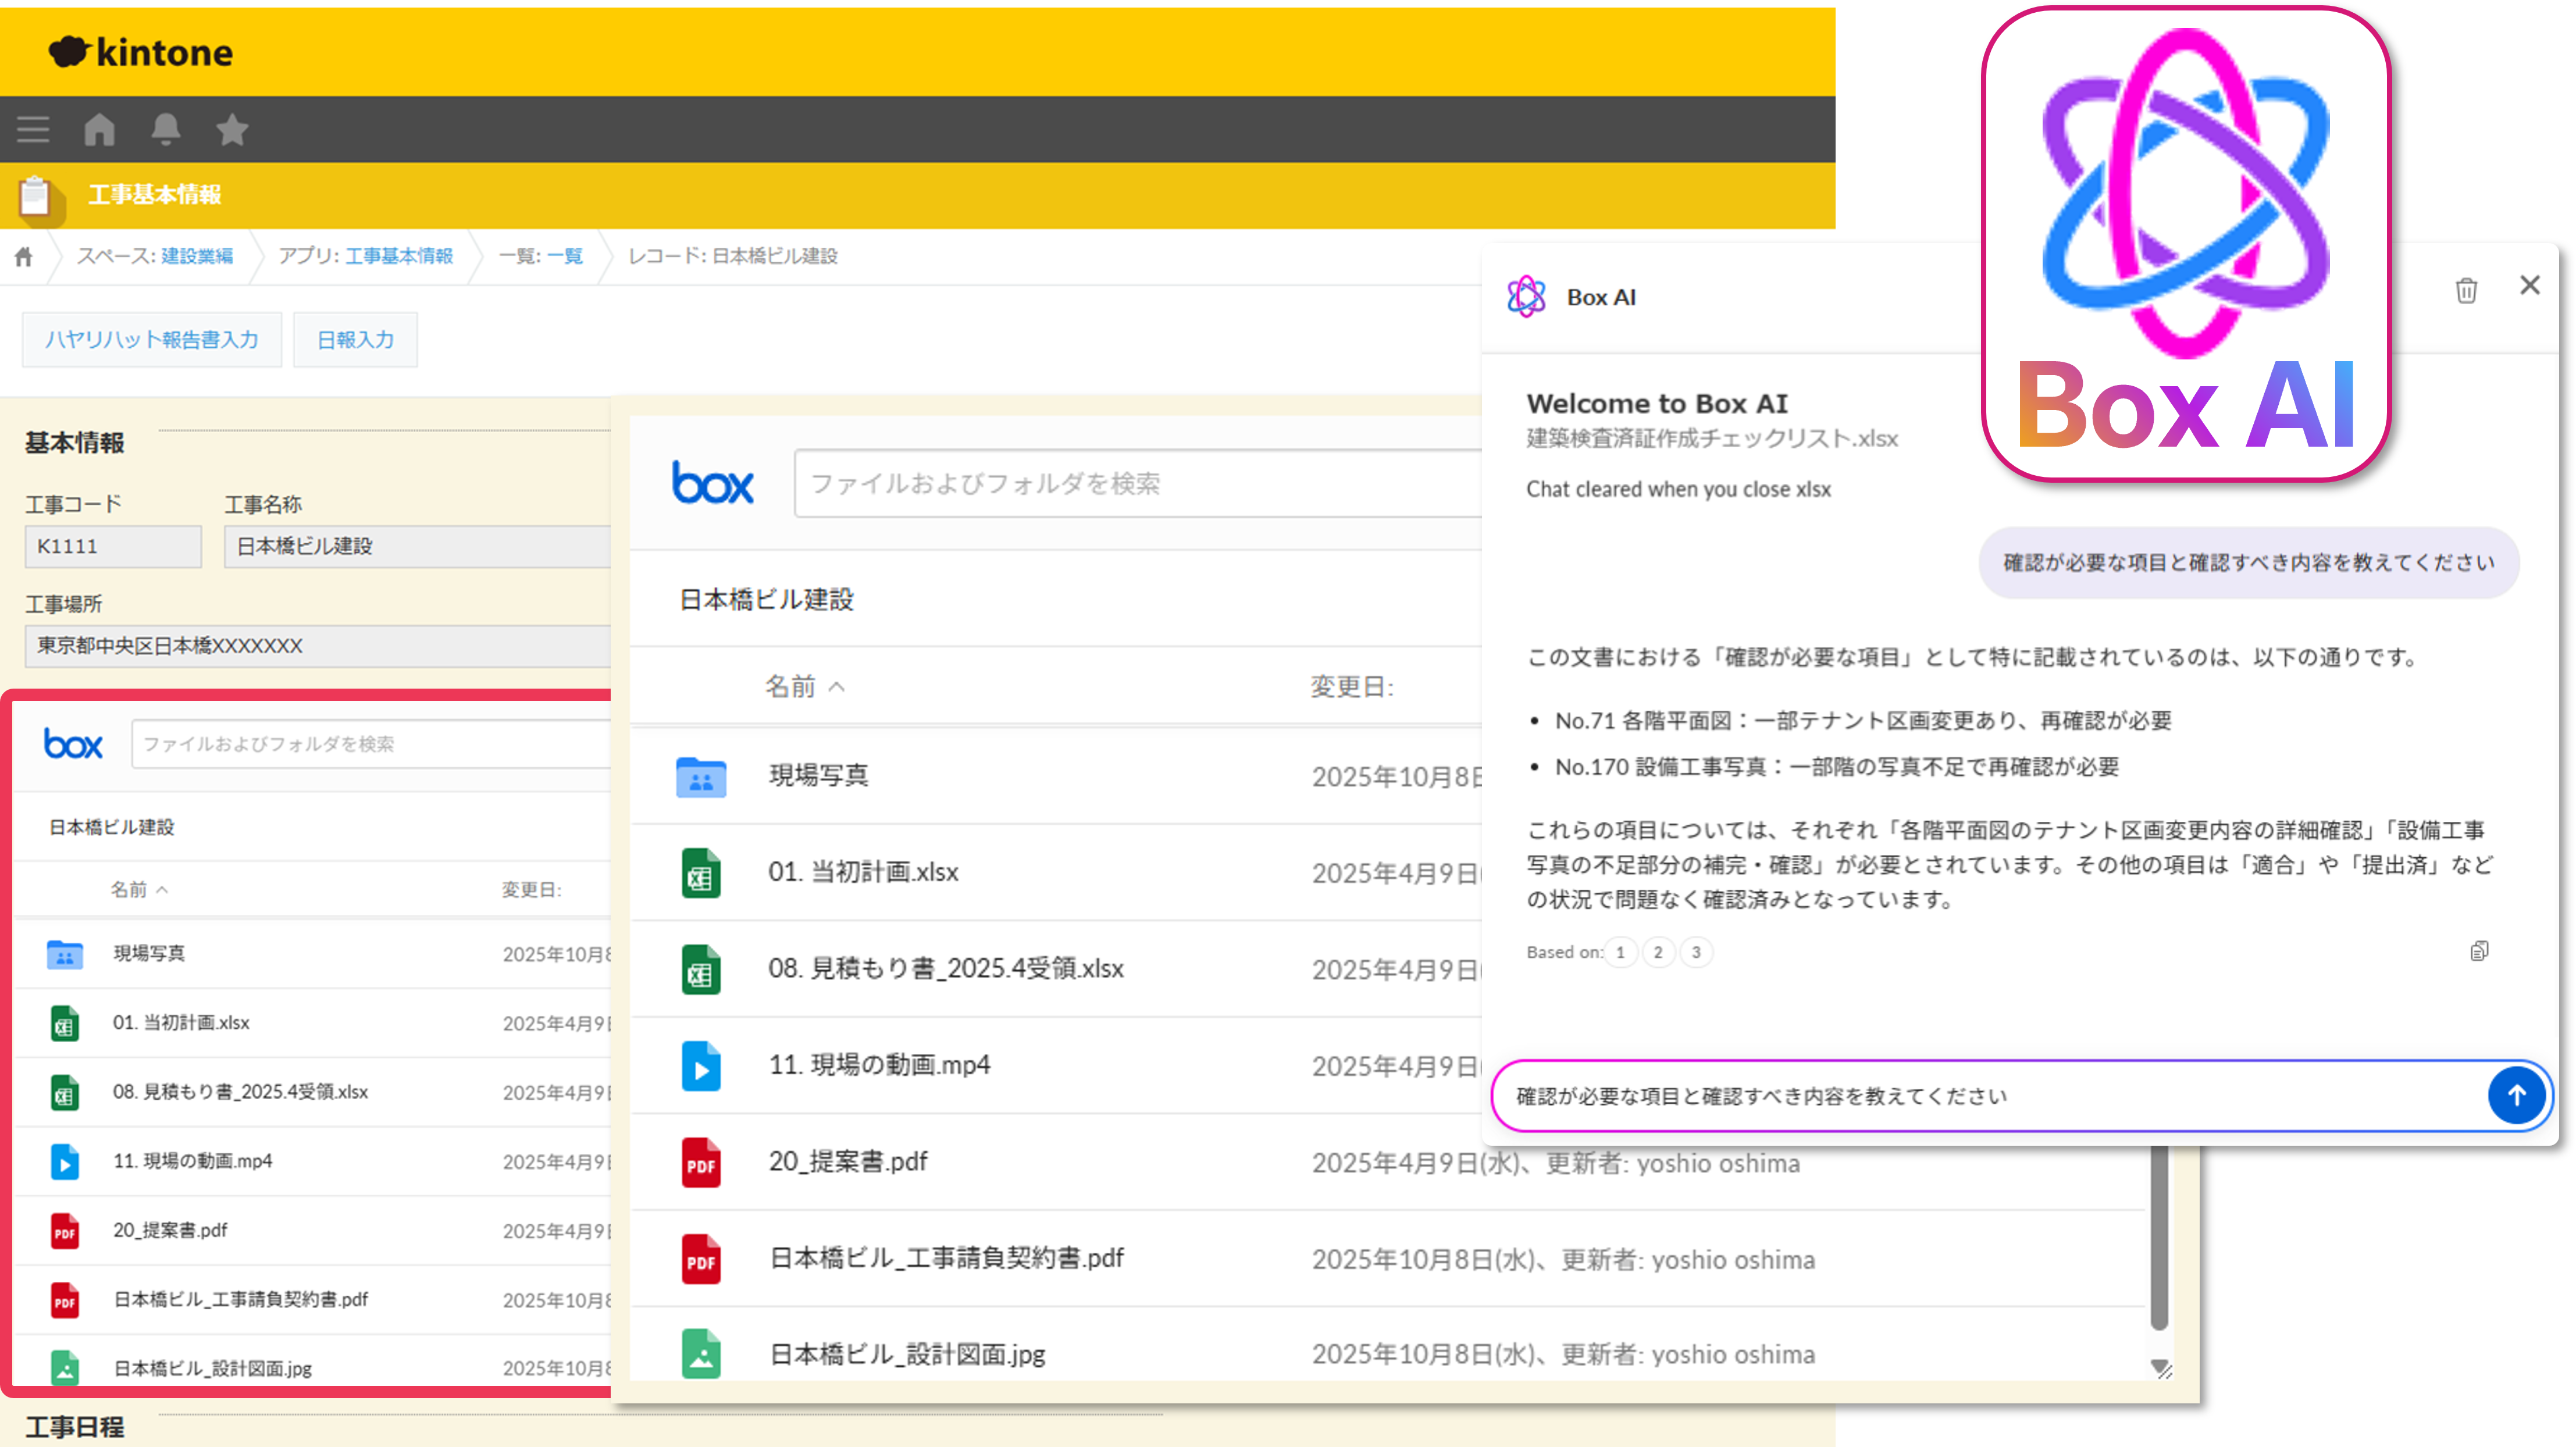
Task: Open 日本橋ビル_工事請負契約書.pdf in small panel
Action: pyautogui.click(x=240, y=1300)
